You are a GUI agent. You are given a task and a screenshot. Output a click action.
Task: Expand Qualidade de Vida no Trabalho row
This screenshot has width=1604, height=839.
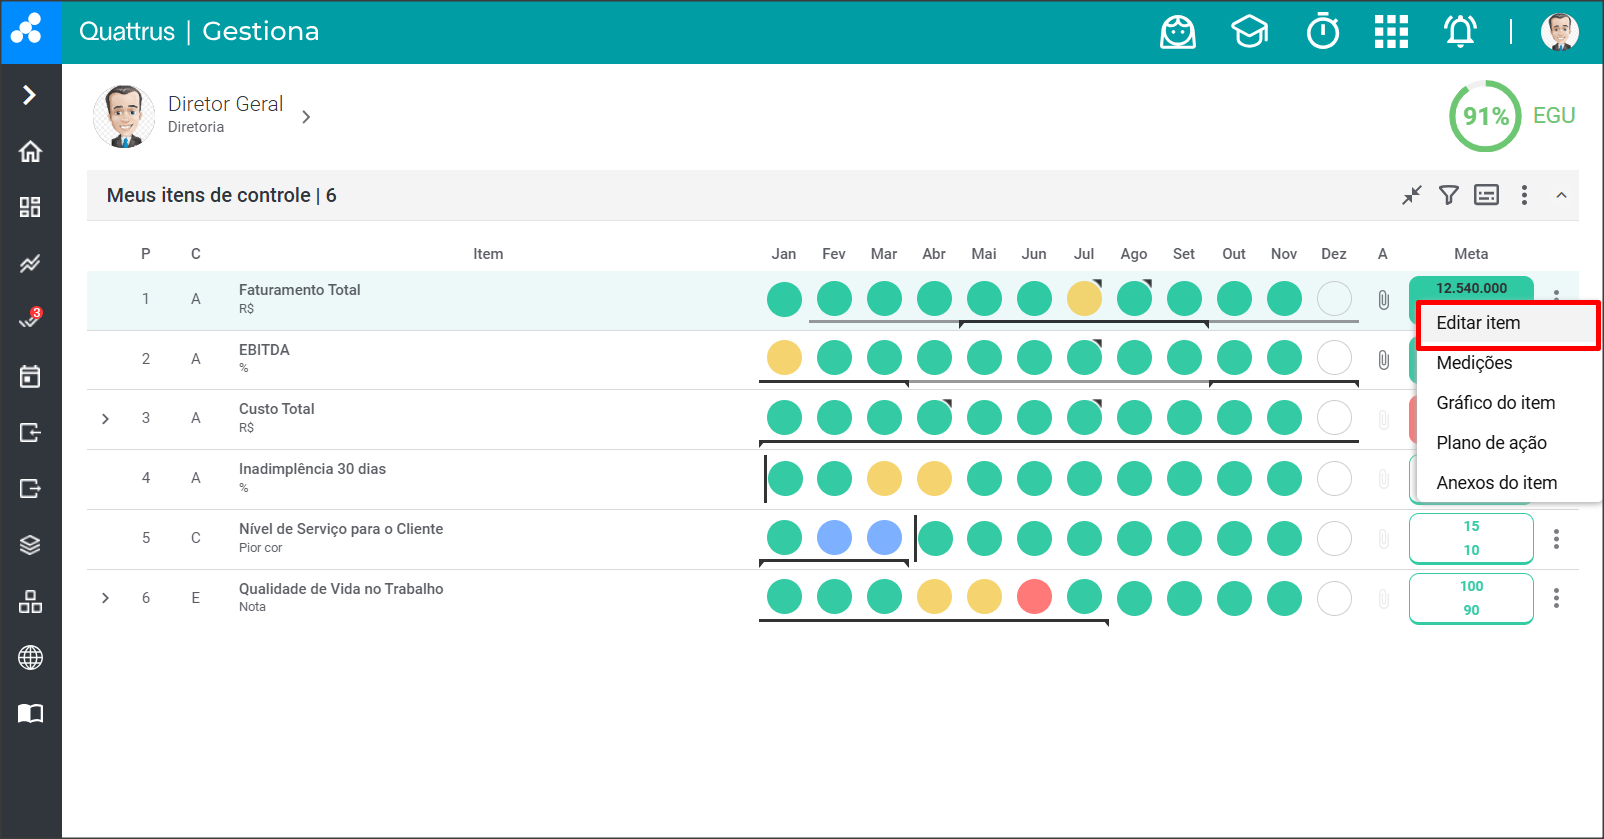tap(105, 598)
